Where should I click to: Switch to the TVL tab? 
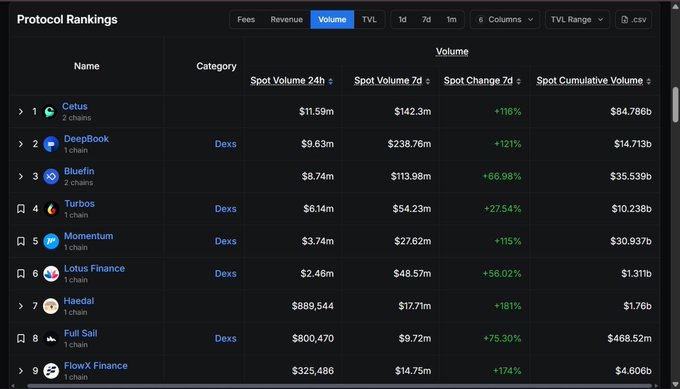pos(369,20)
